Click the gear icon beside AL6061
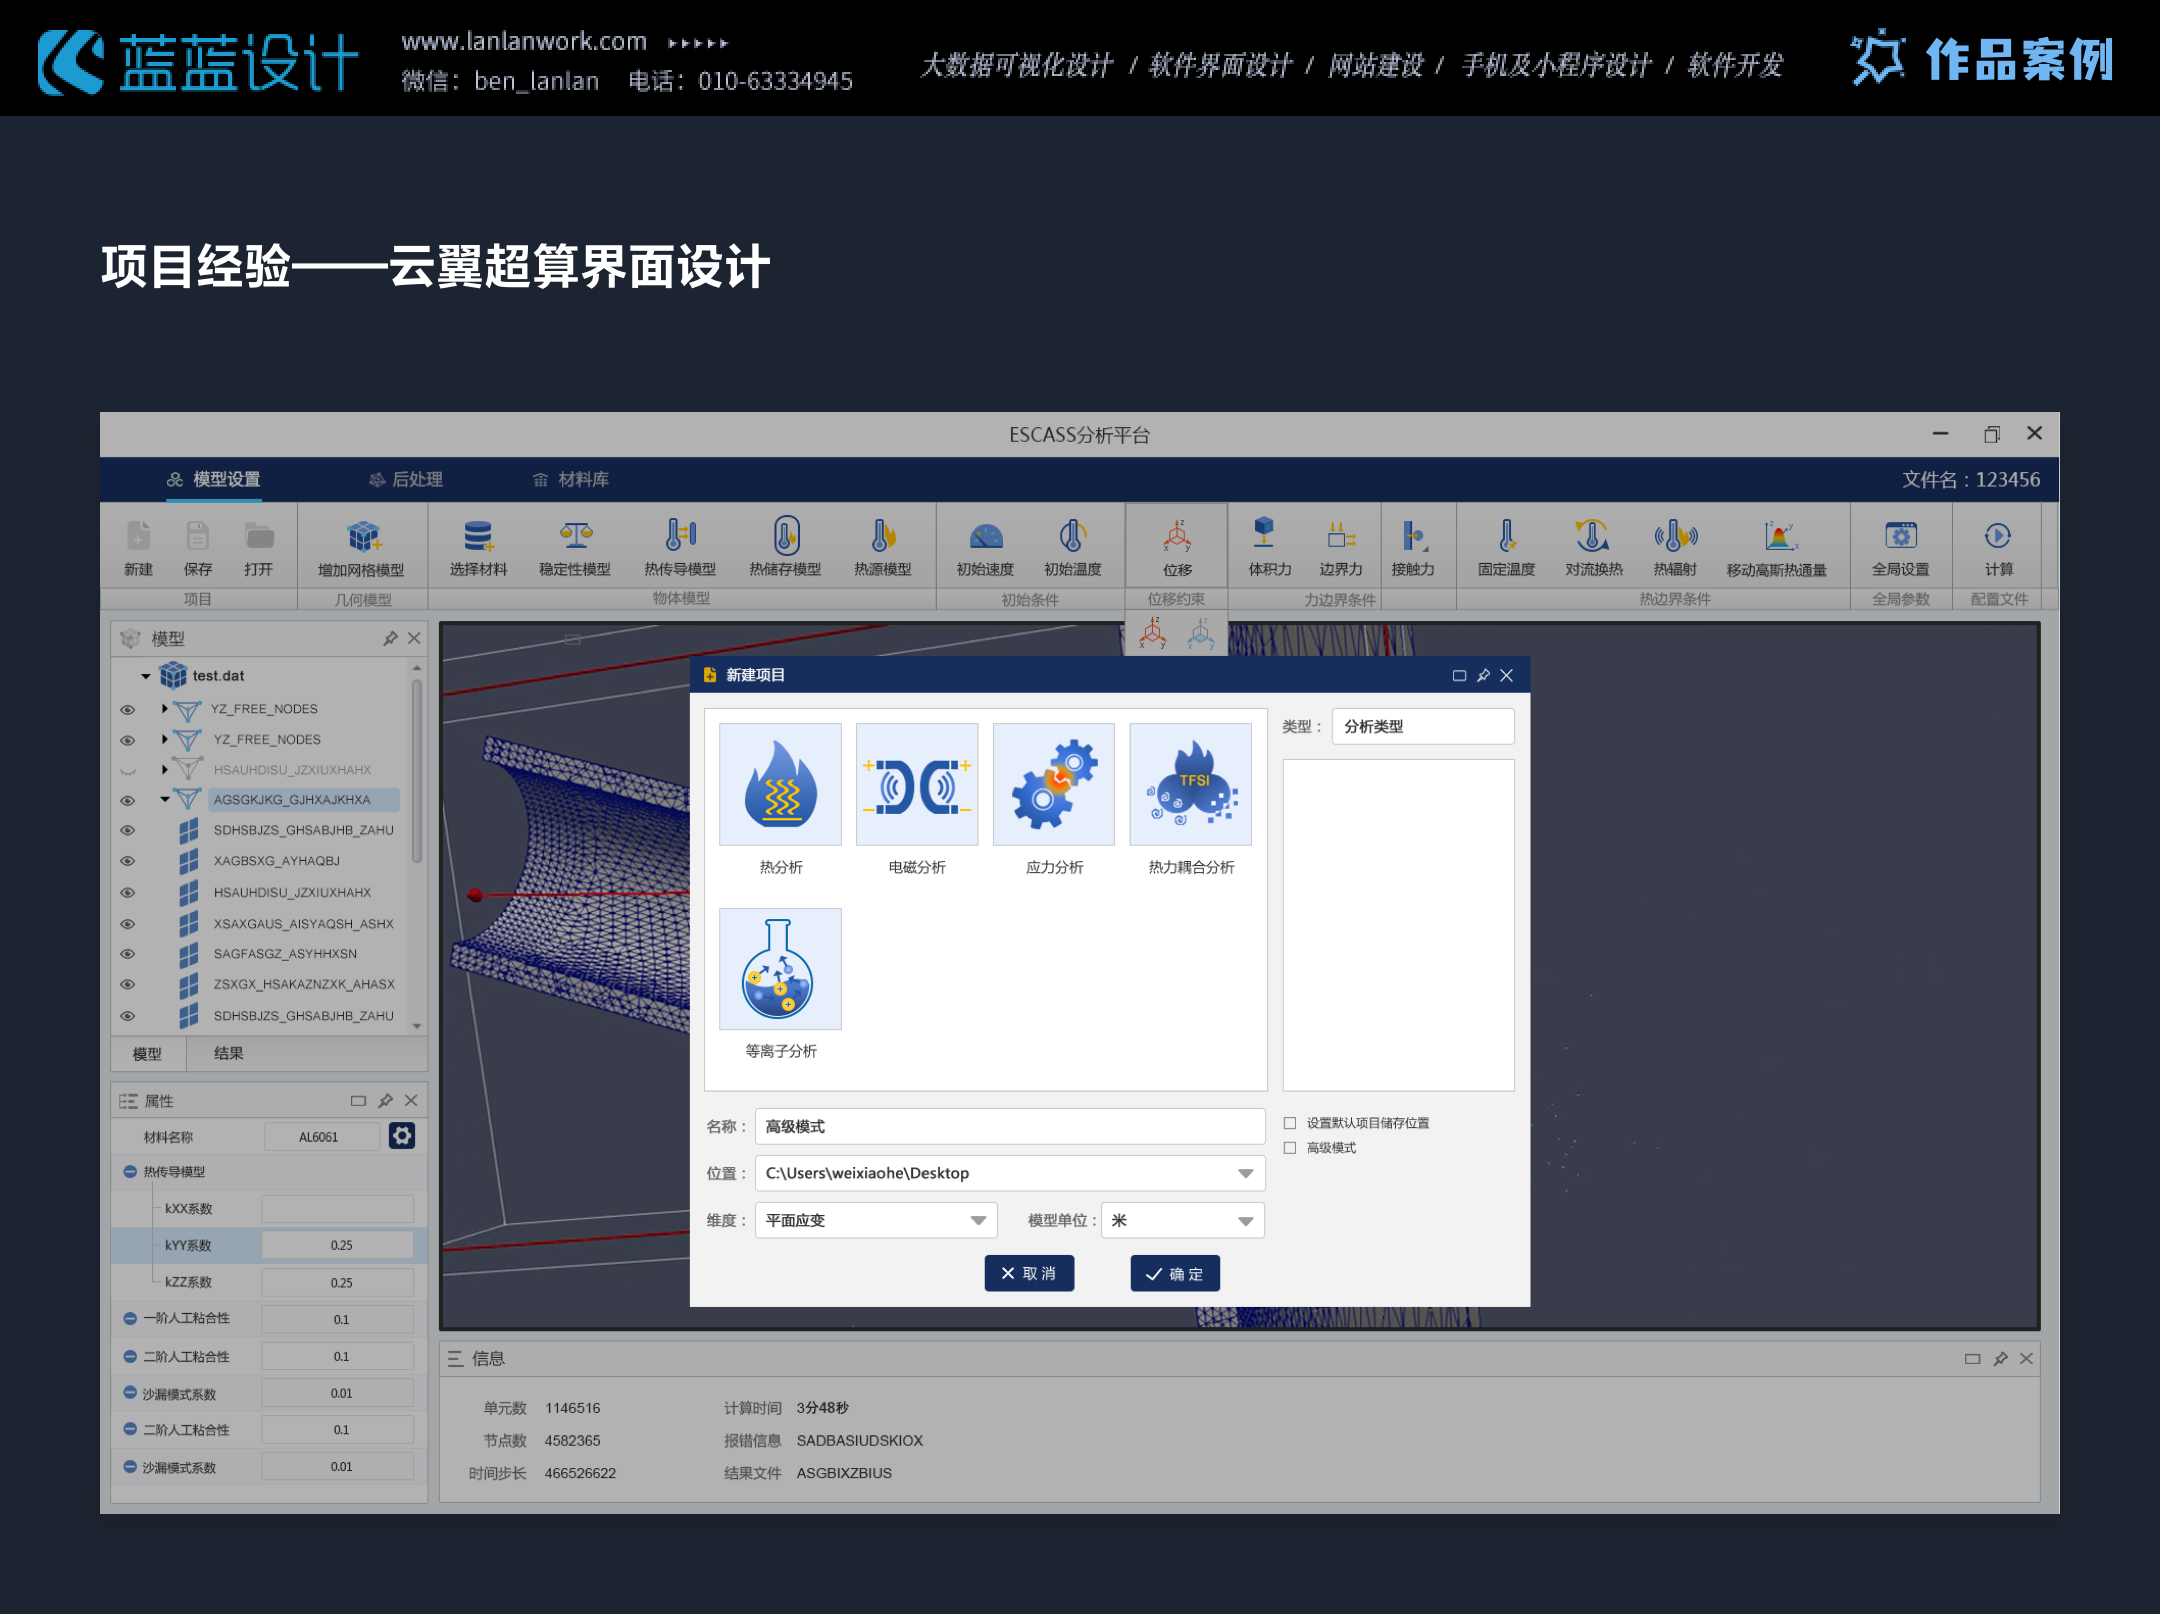The image size is (2160, 1614). [x=402, y=1136]
